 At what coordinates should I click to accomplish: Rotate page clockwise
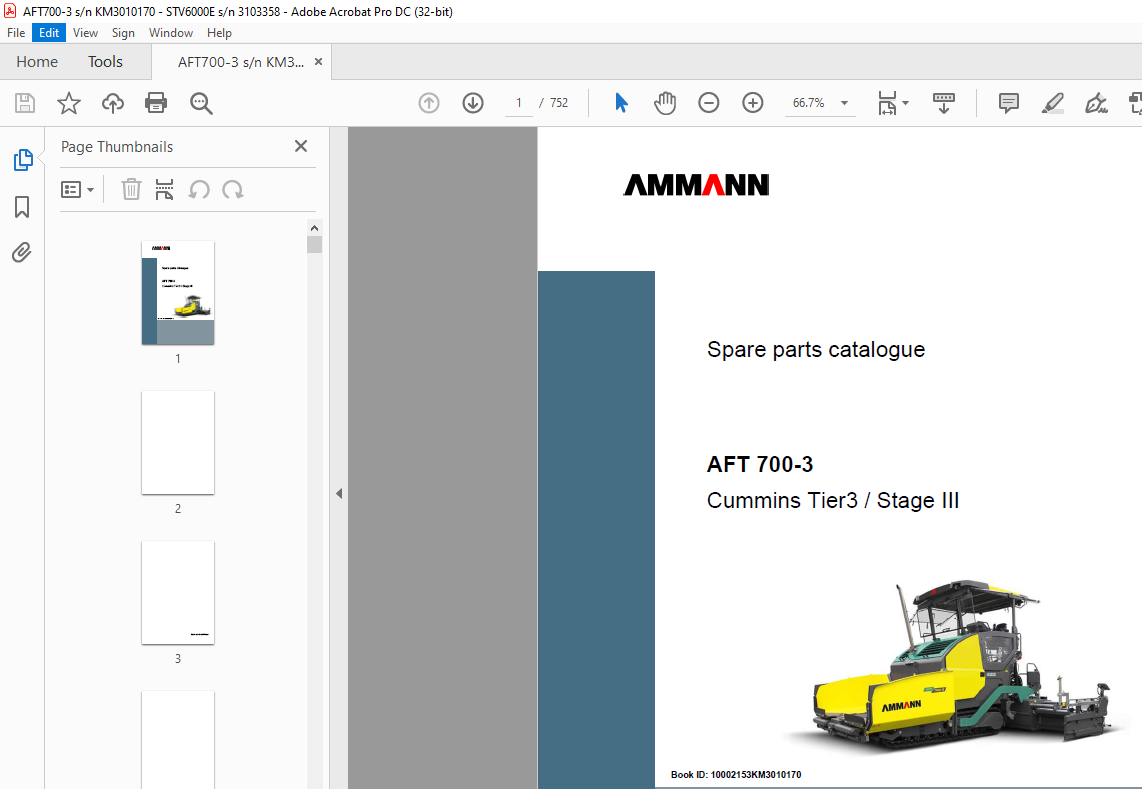click(233, 189)
